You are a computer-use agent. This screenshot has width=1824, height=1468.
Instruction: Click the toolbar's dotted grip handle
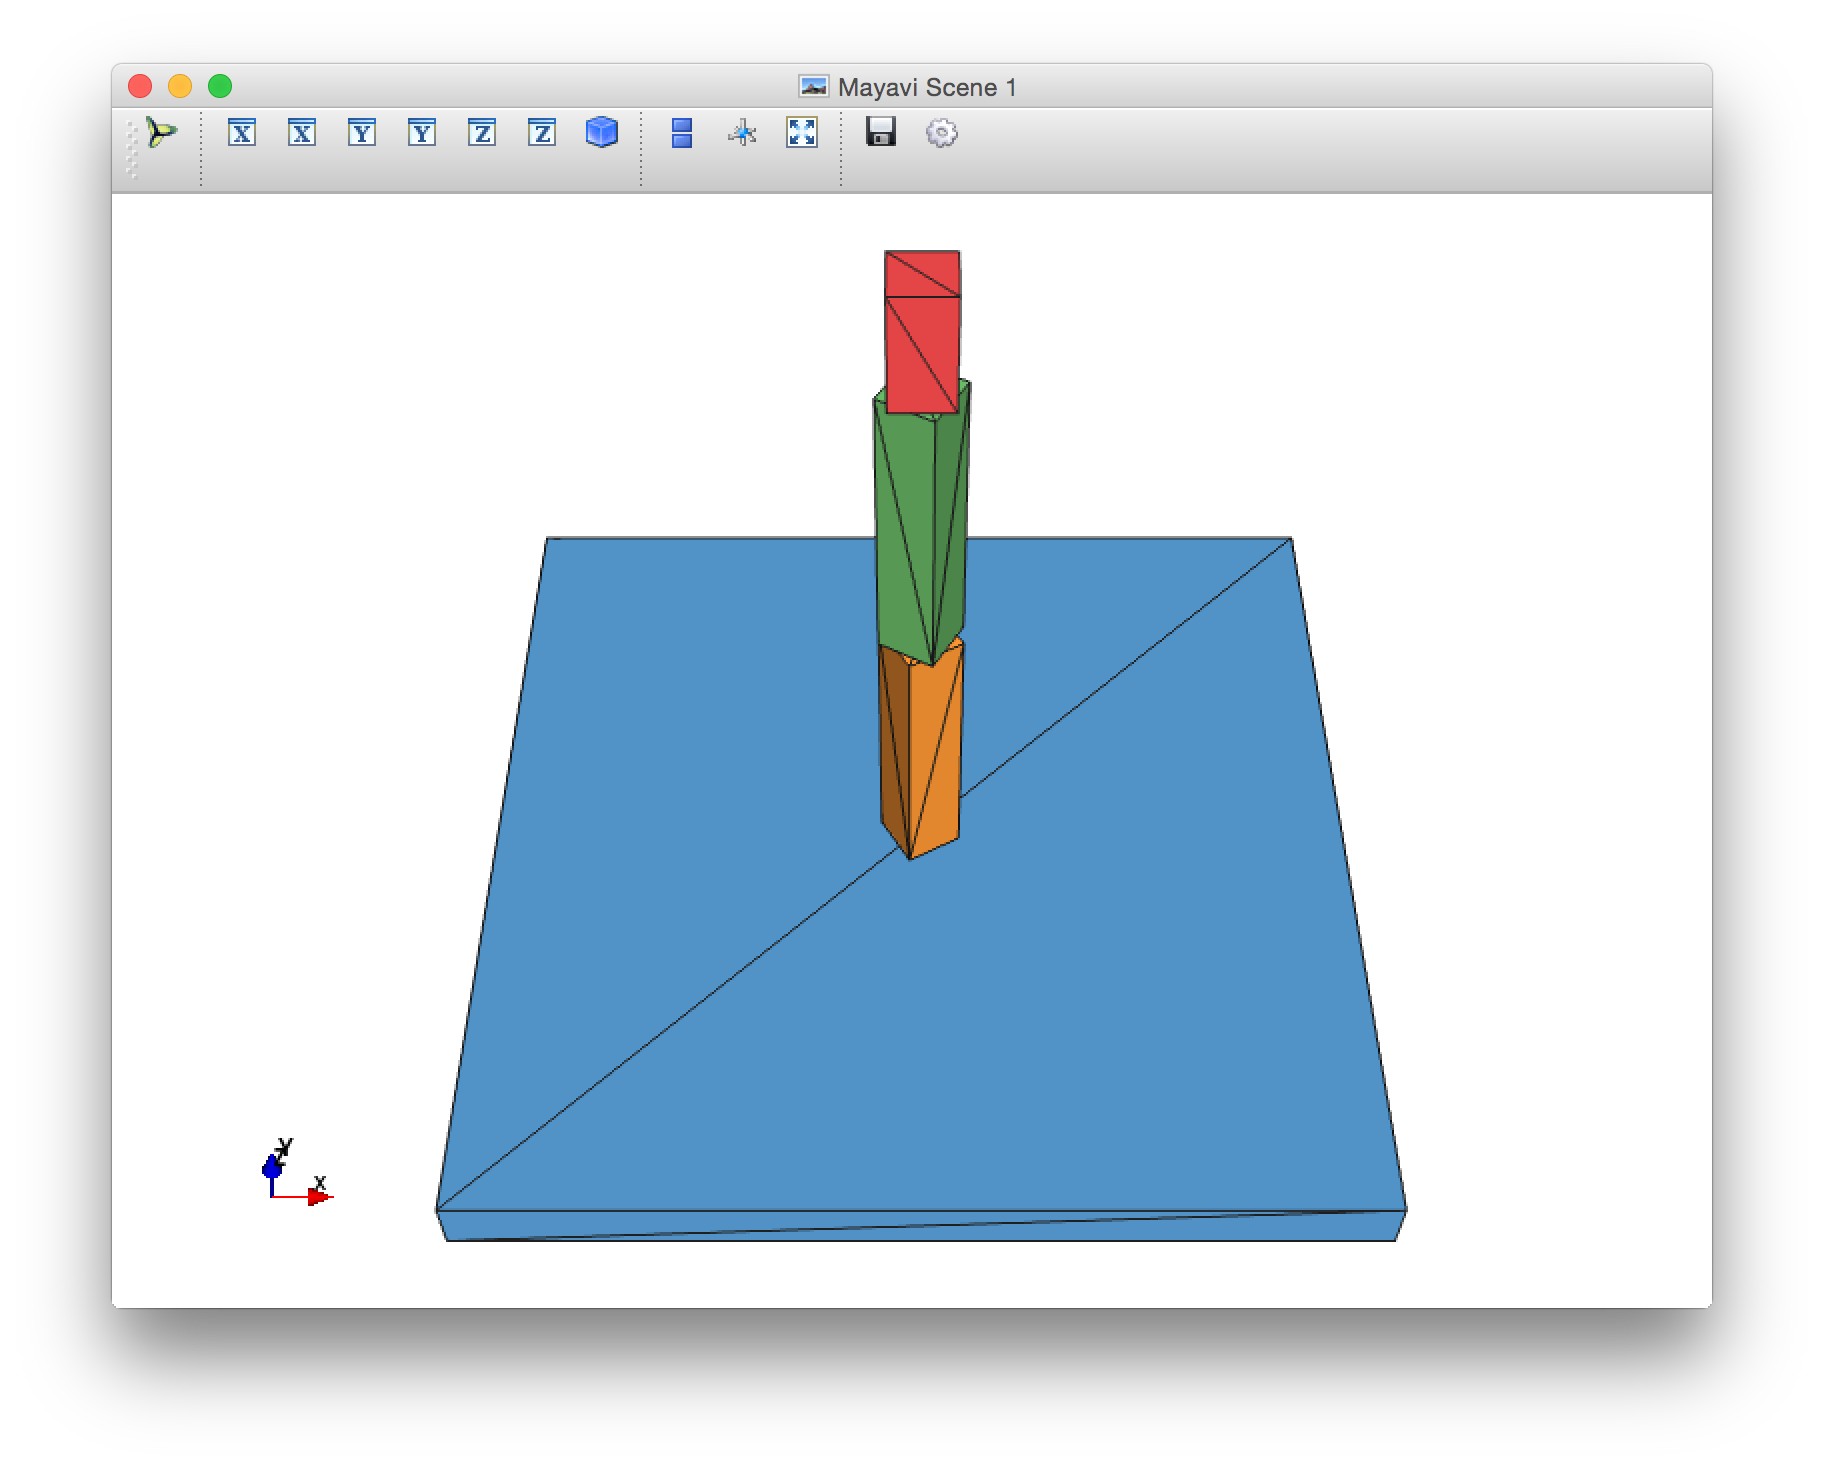pyautogui.click(x=132, y=150)
